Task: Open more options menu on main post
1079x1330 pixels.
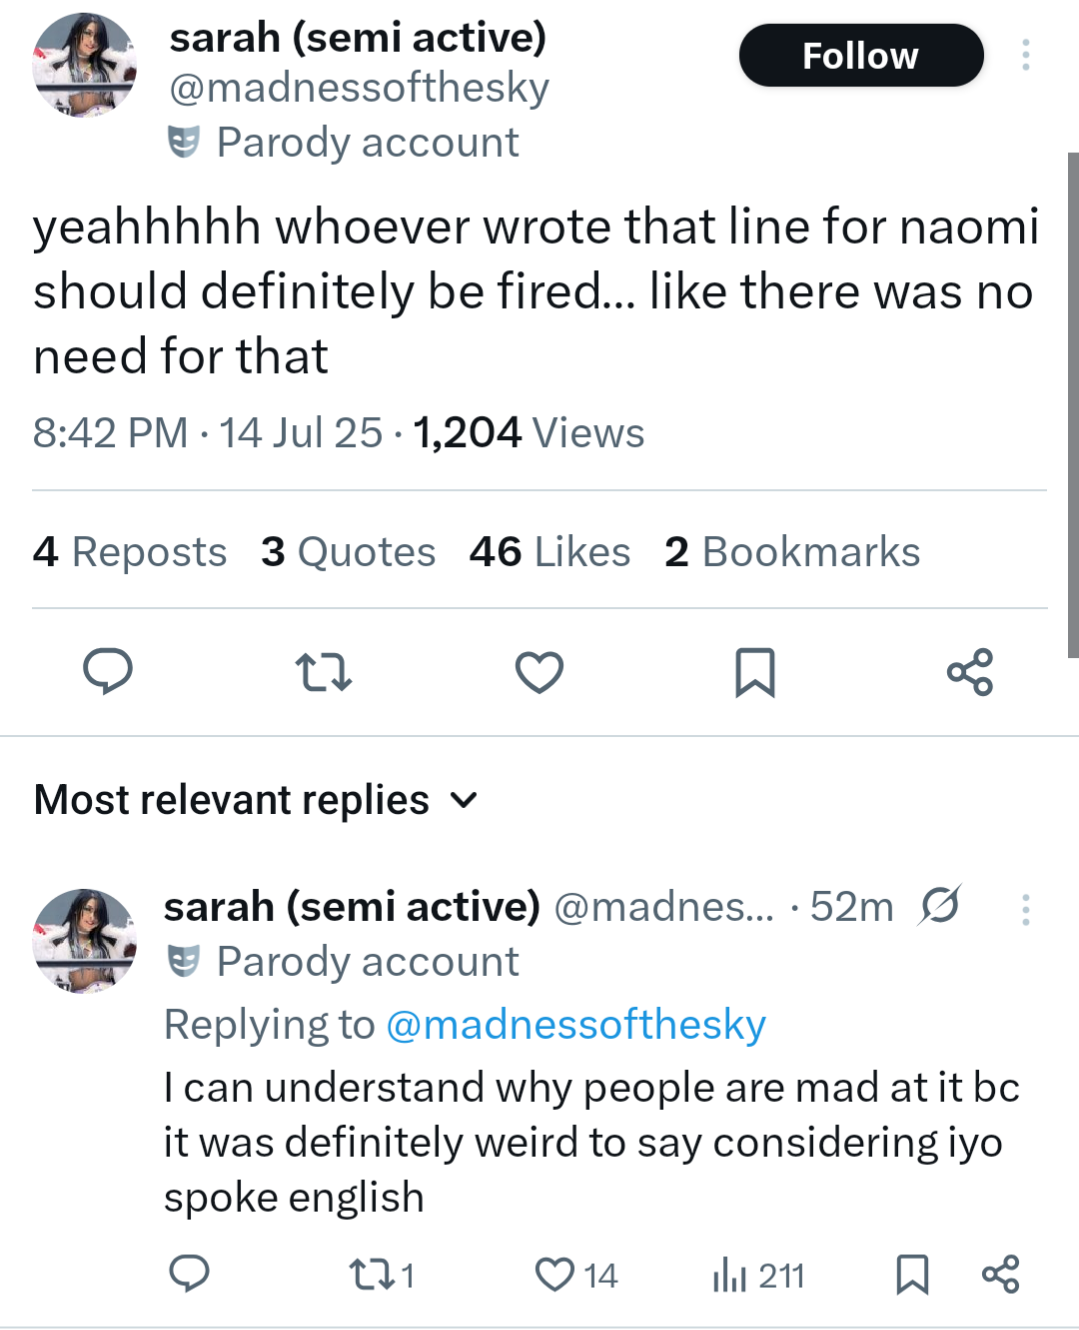Action: pos(1025,55)
